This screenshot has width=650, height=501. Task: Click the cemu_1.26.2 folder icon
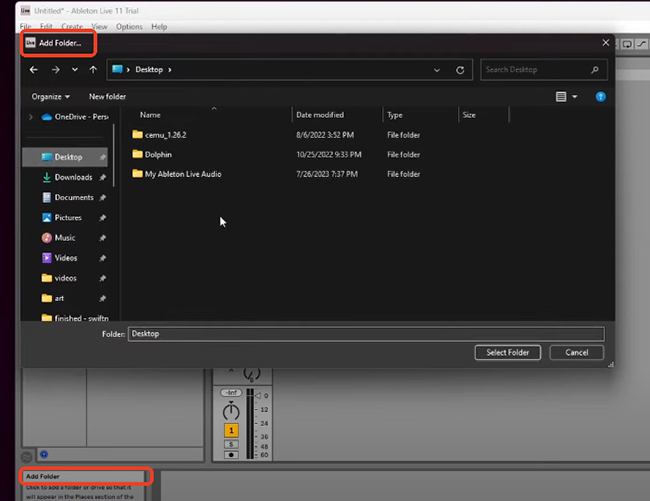(x=137, y=134)
